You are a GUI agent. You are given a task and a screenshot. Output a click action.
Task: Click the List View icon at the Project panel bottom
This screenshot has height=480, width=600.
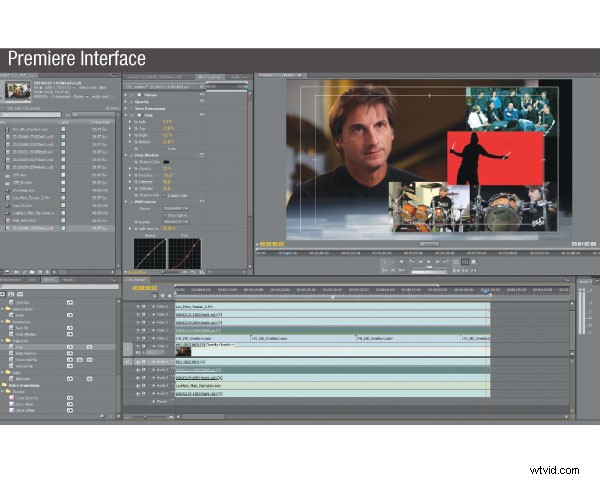(x=3, y=272)
